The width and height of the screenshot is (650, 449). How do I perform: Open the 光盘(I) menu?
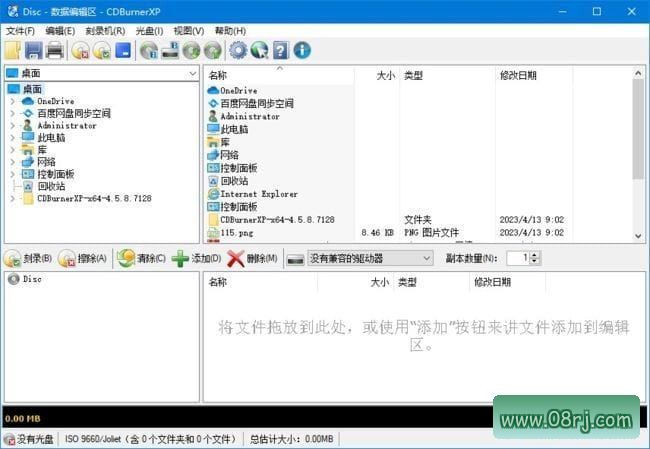[149, 31]
